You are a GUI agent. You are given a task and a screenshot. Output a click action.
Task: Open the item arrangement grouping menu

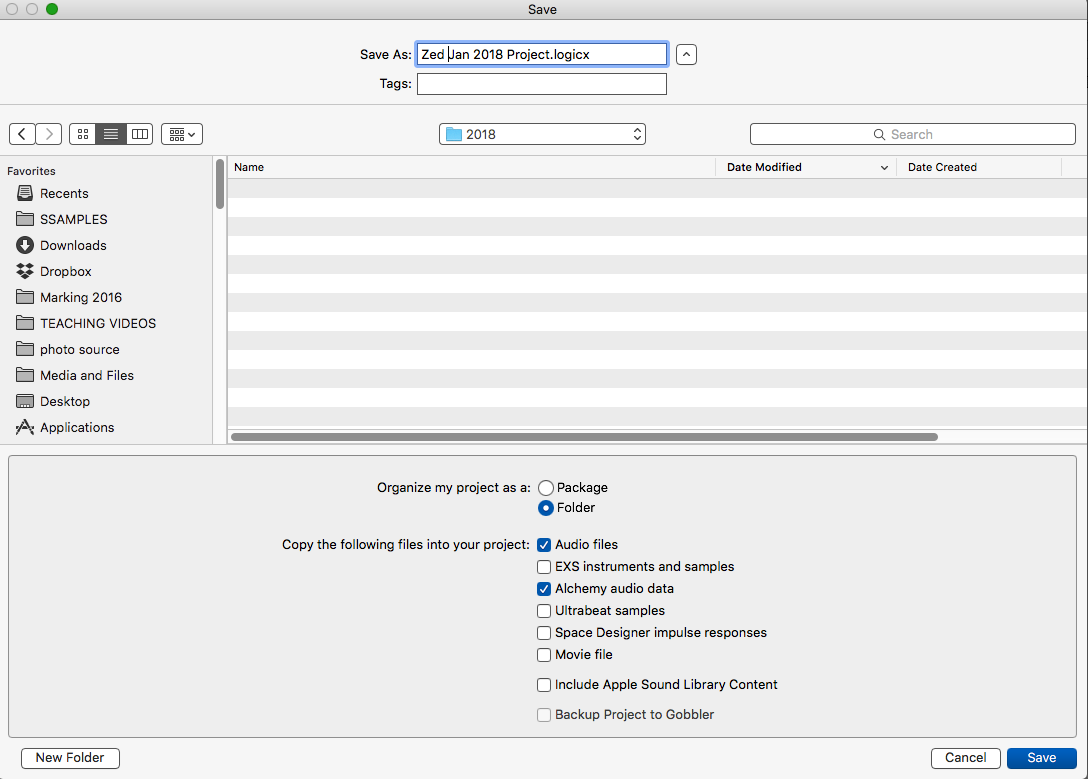coord(182,134)
